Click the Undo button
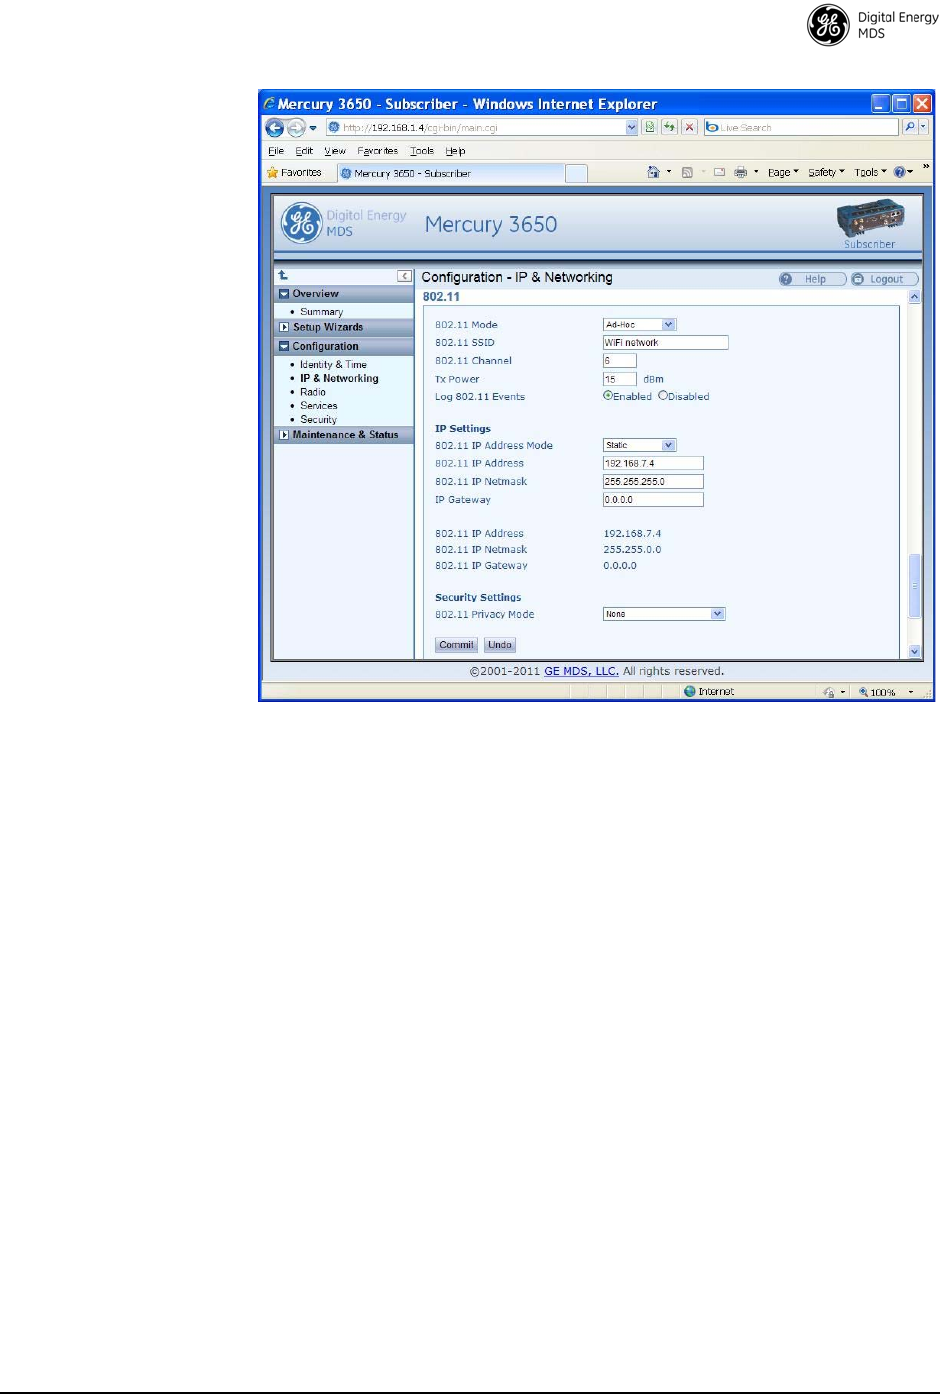941x1394 pixels. tap(500, 645)
